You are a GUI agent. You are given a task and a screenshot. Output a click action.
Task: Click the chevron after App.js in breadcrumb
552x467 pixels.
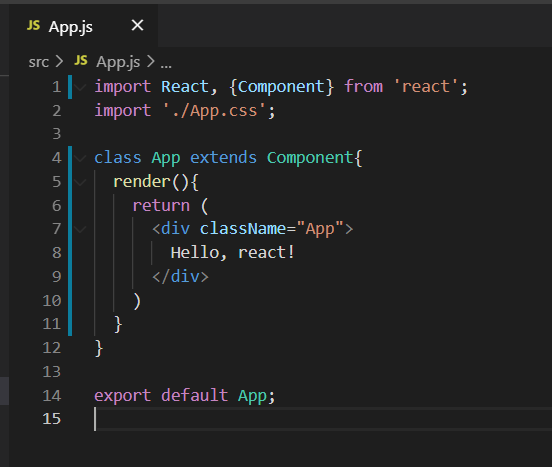(151, 62)
